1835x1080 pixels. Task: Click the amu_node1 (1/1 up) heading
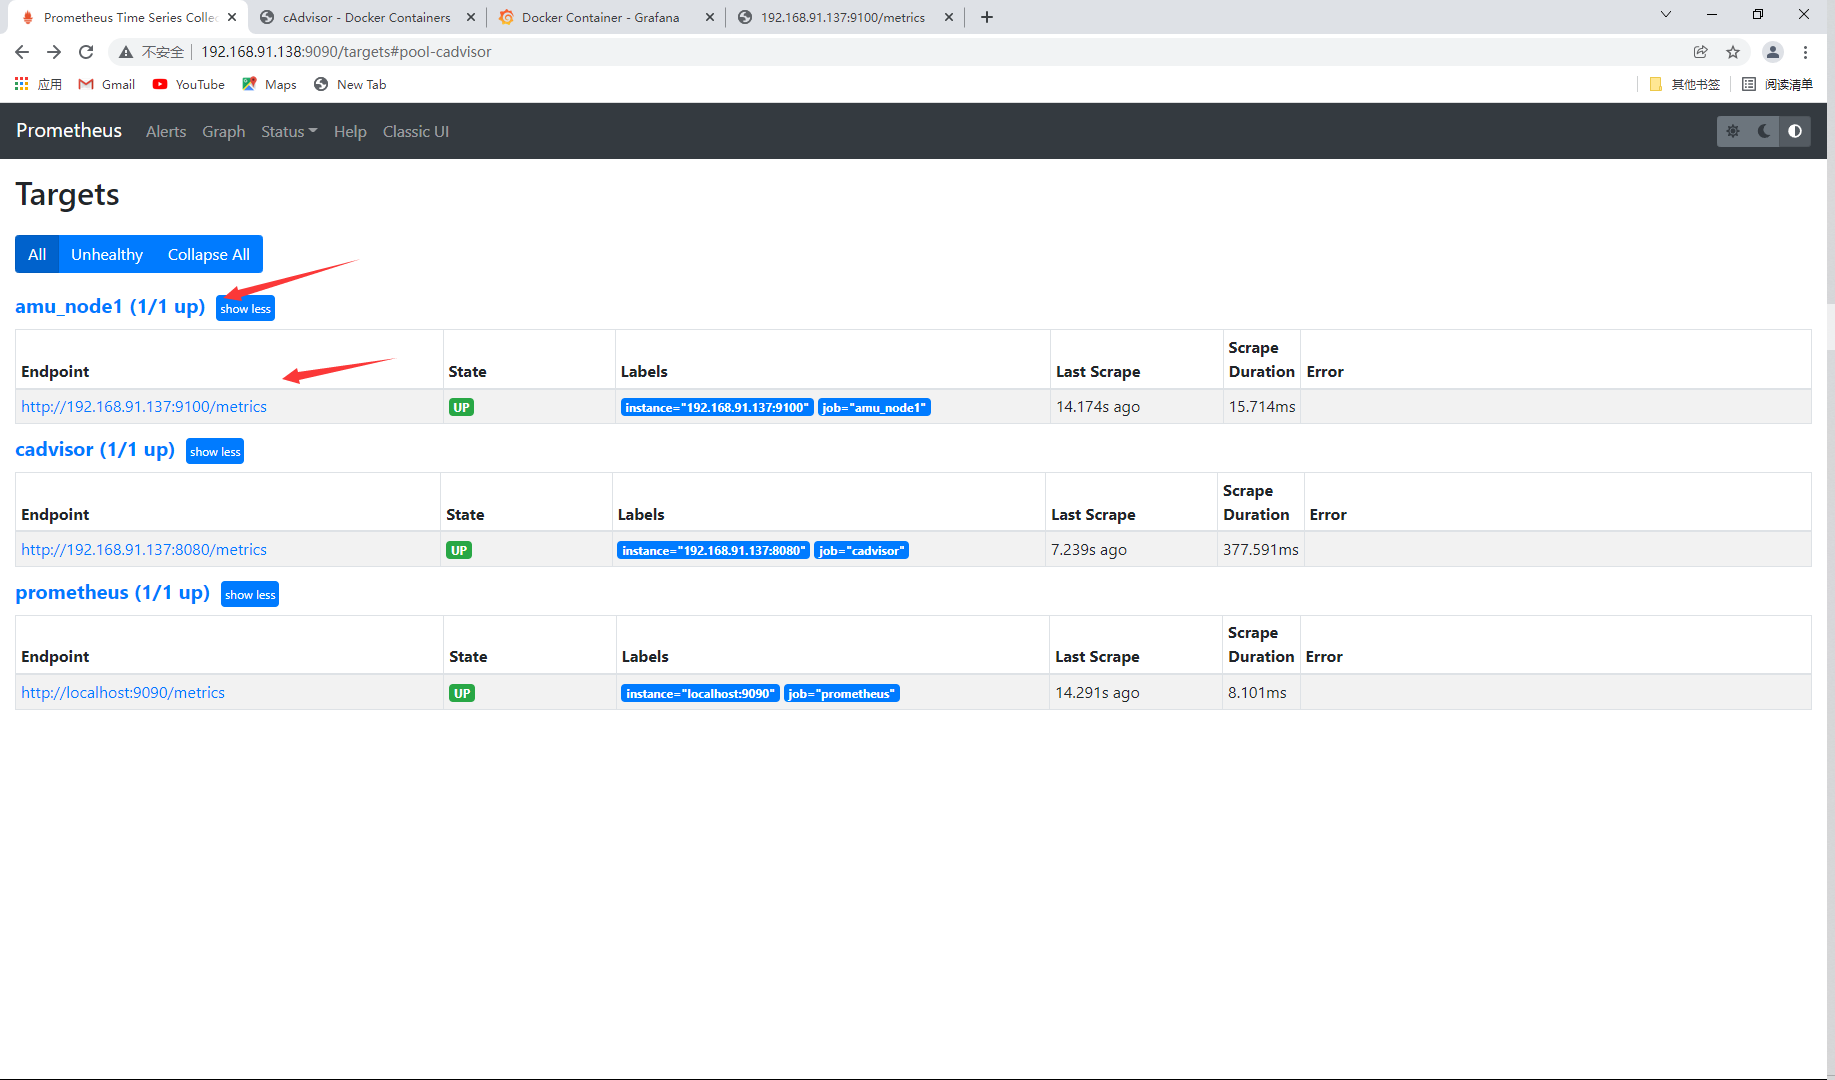[110, 306]
